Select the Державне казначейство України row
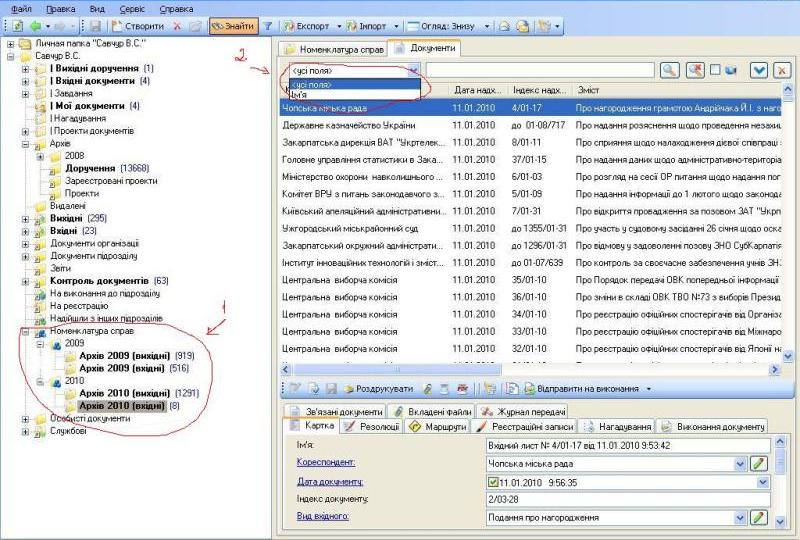Screen dimensions: 800x540 click(x=531, y=125)
